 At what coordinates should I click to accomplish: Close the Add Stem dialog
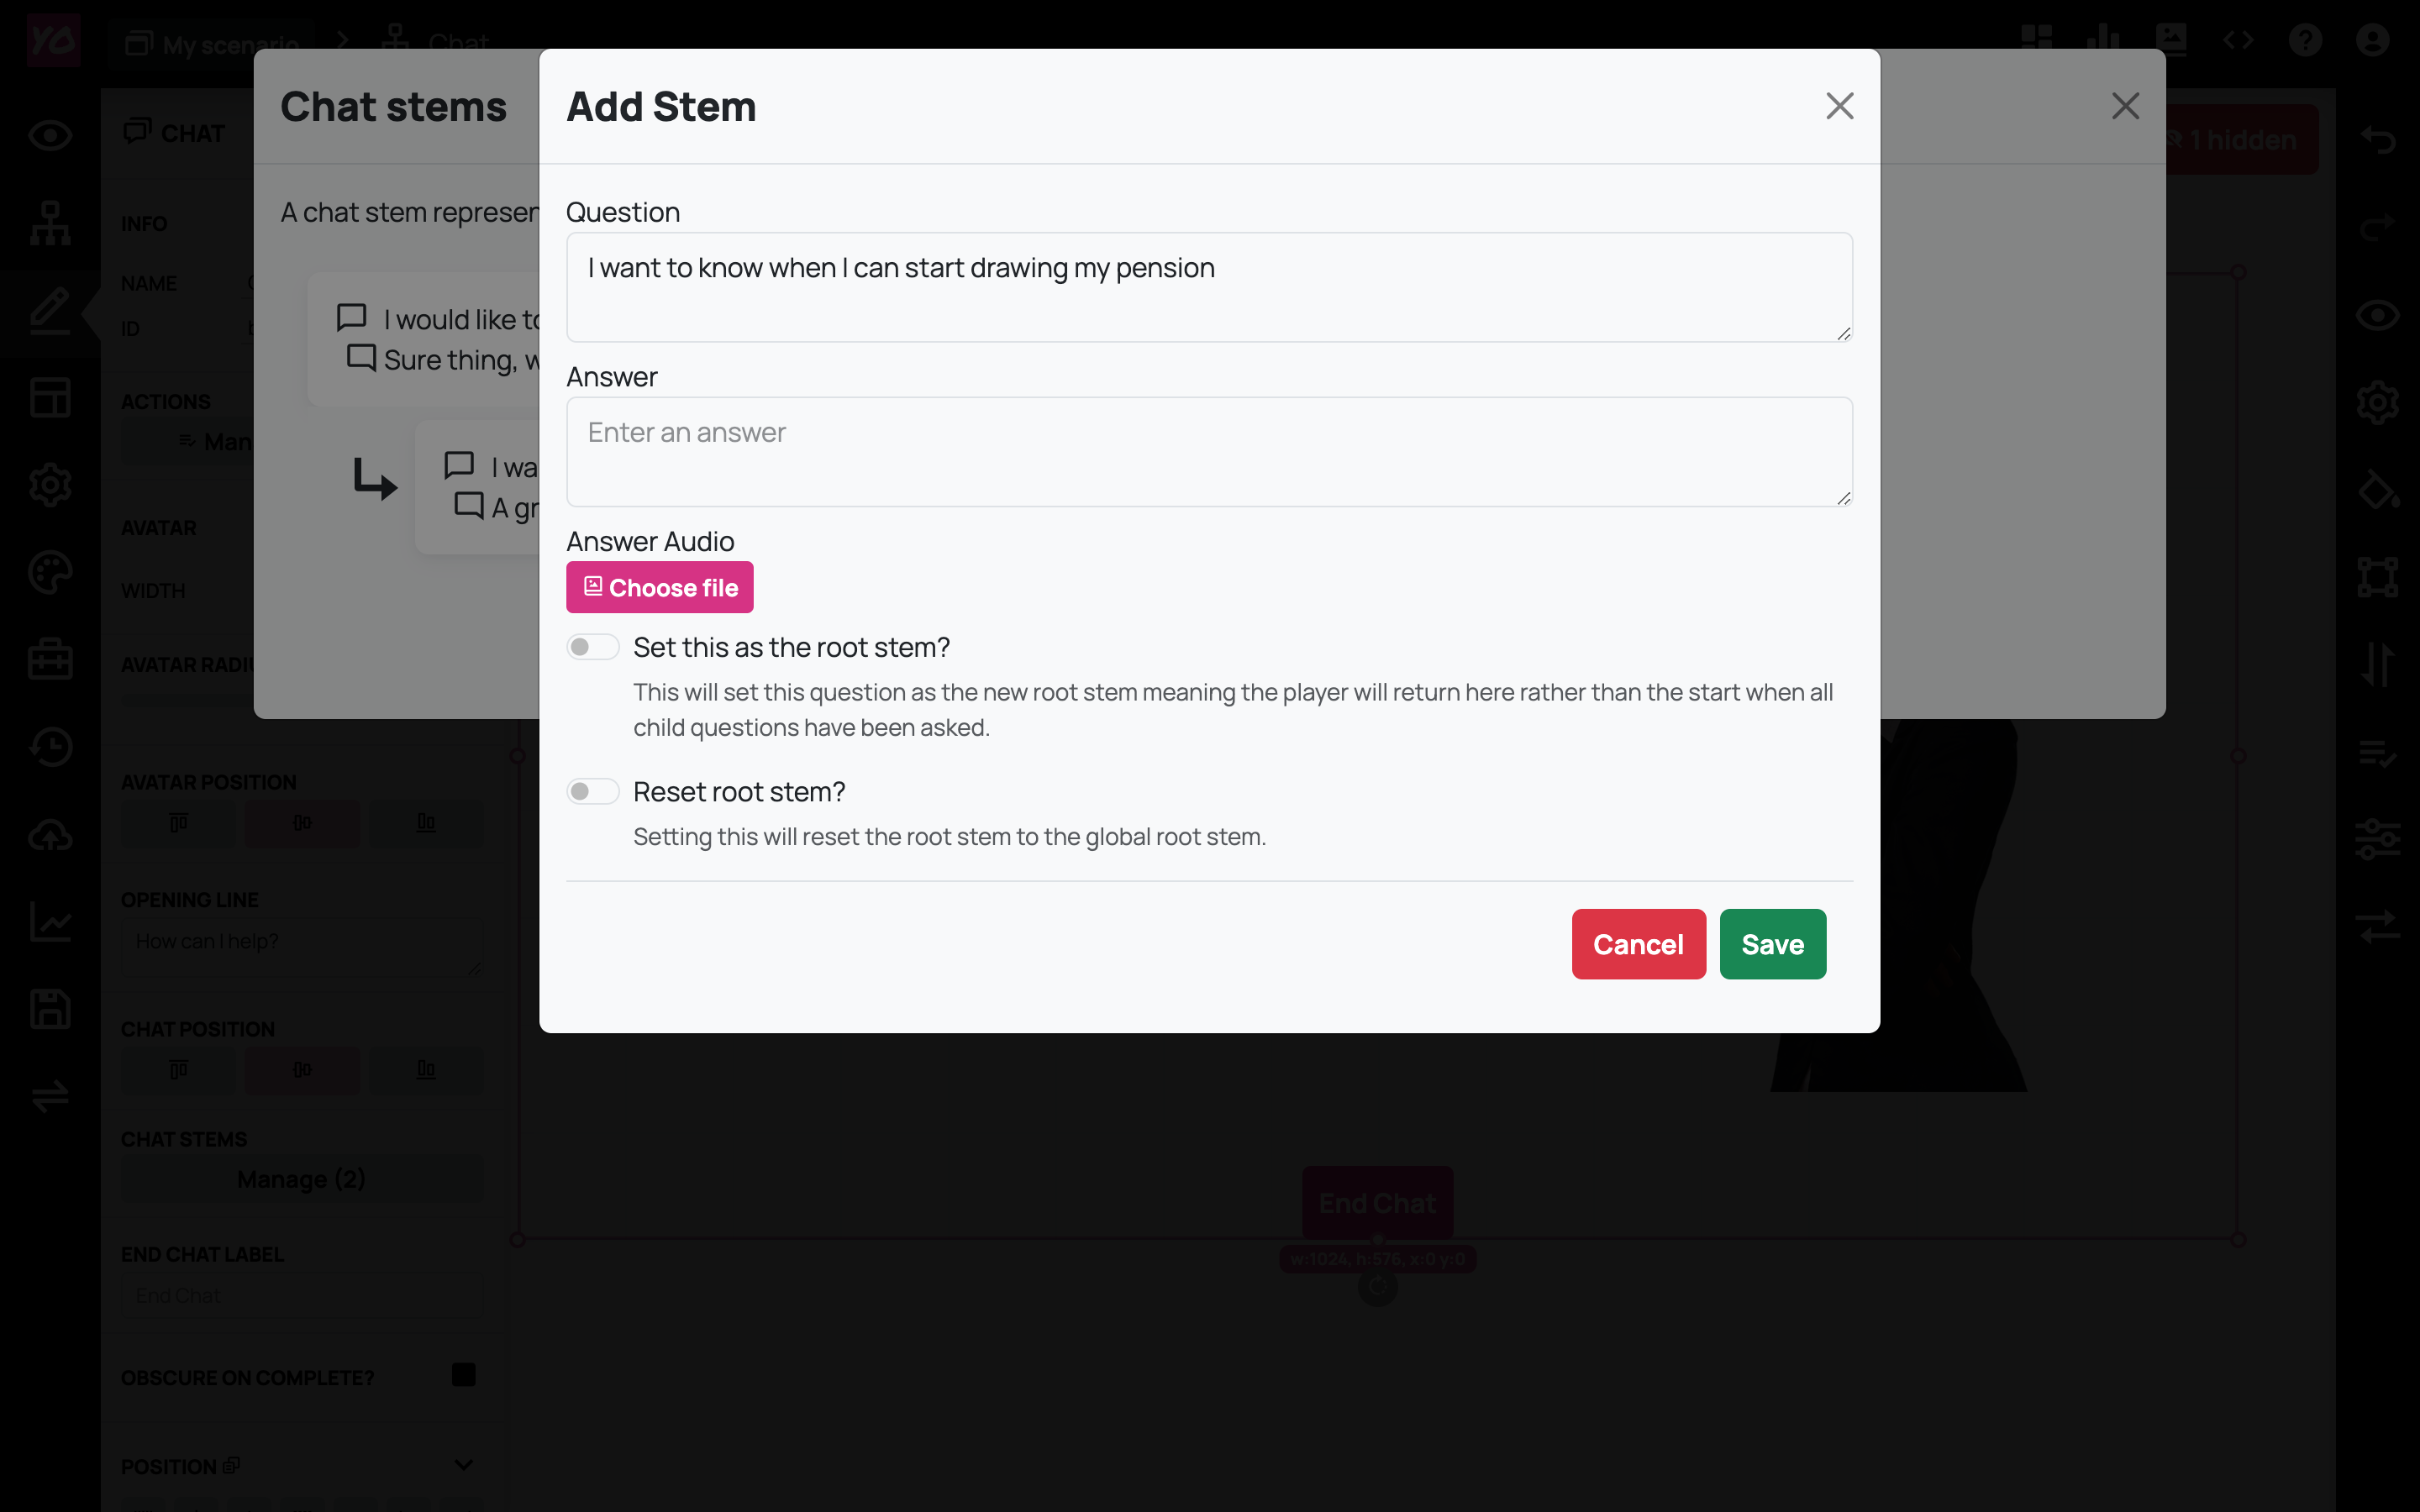(x=1839, y=106)
